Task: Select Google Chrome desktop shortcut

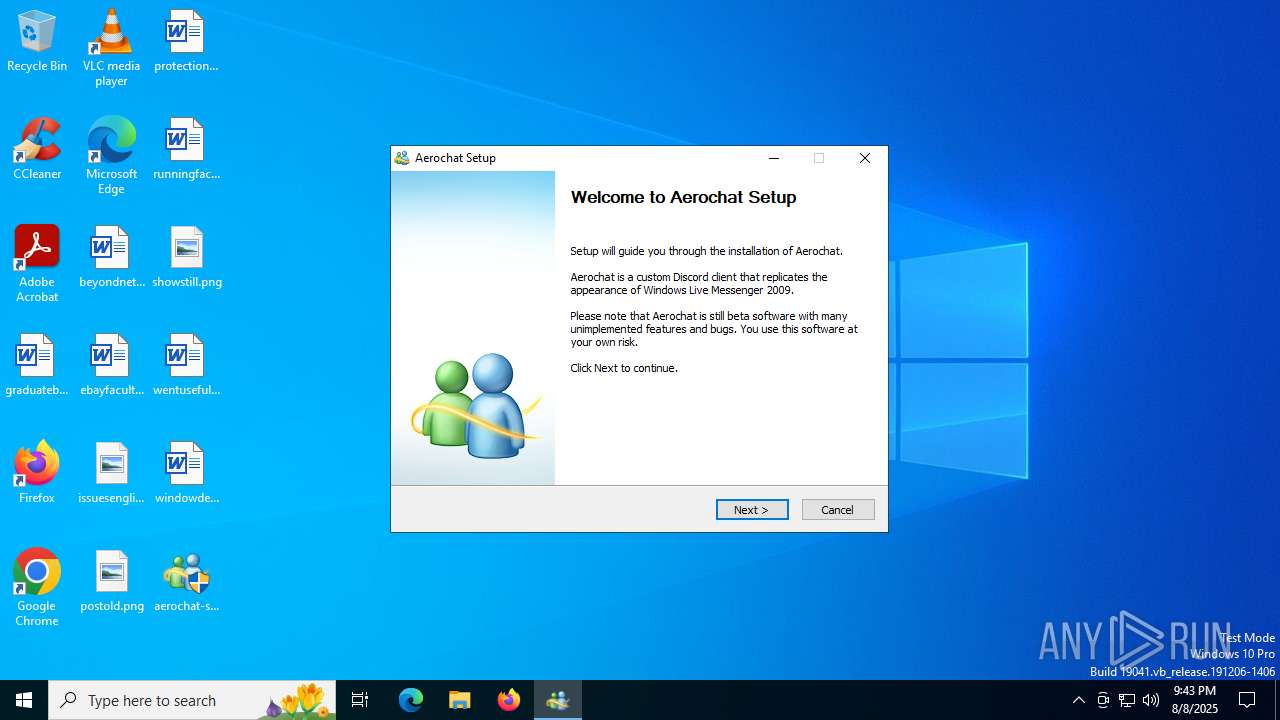Action: [x=37, y=588]
